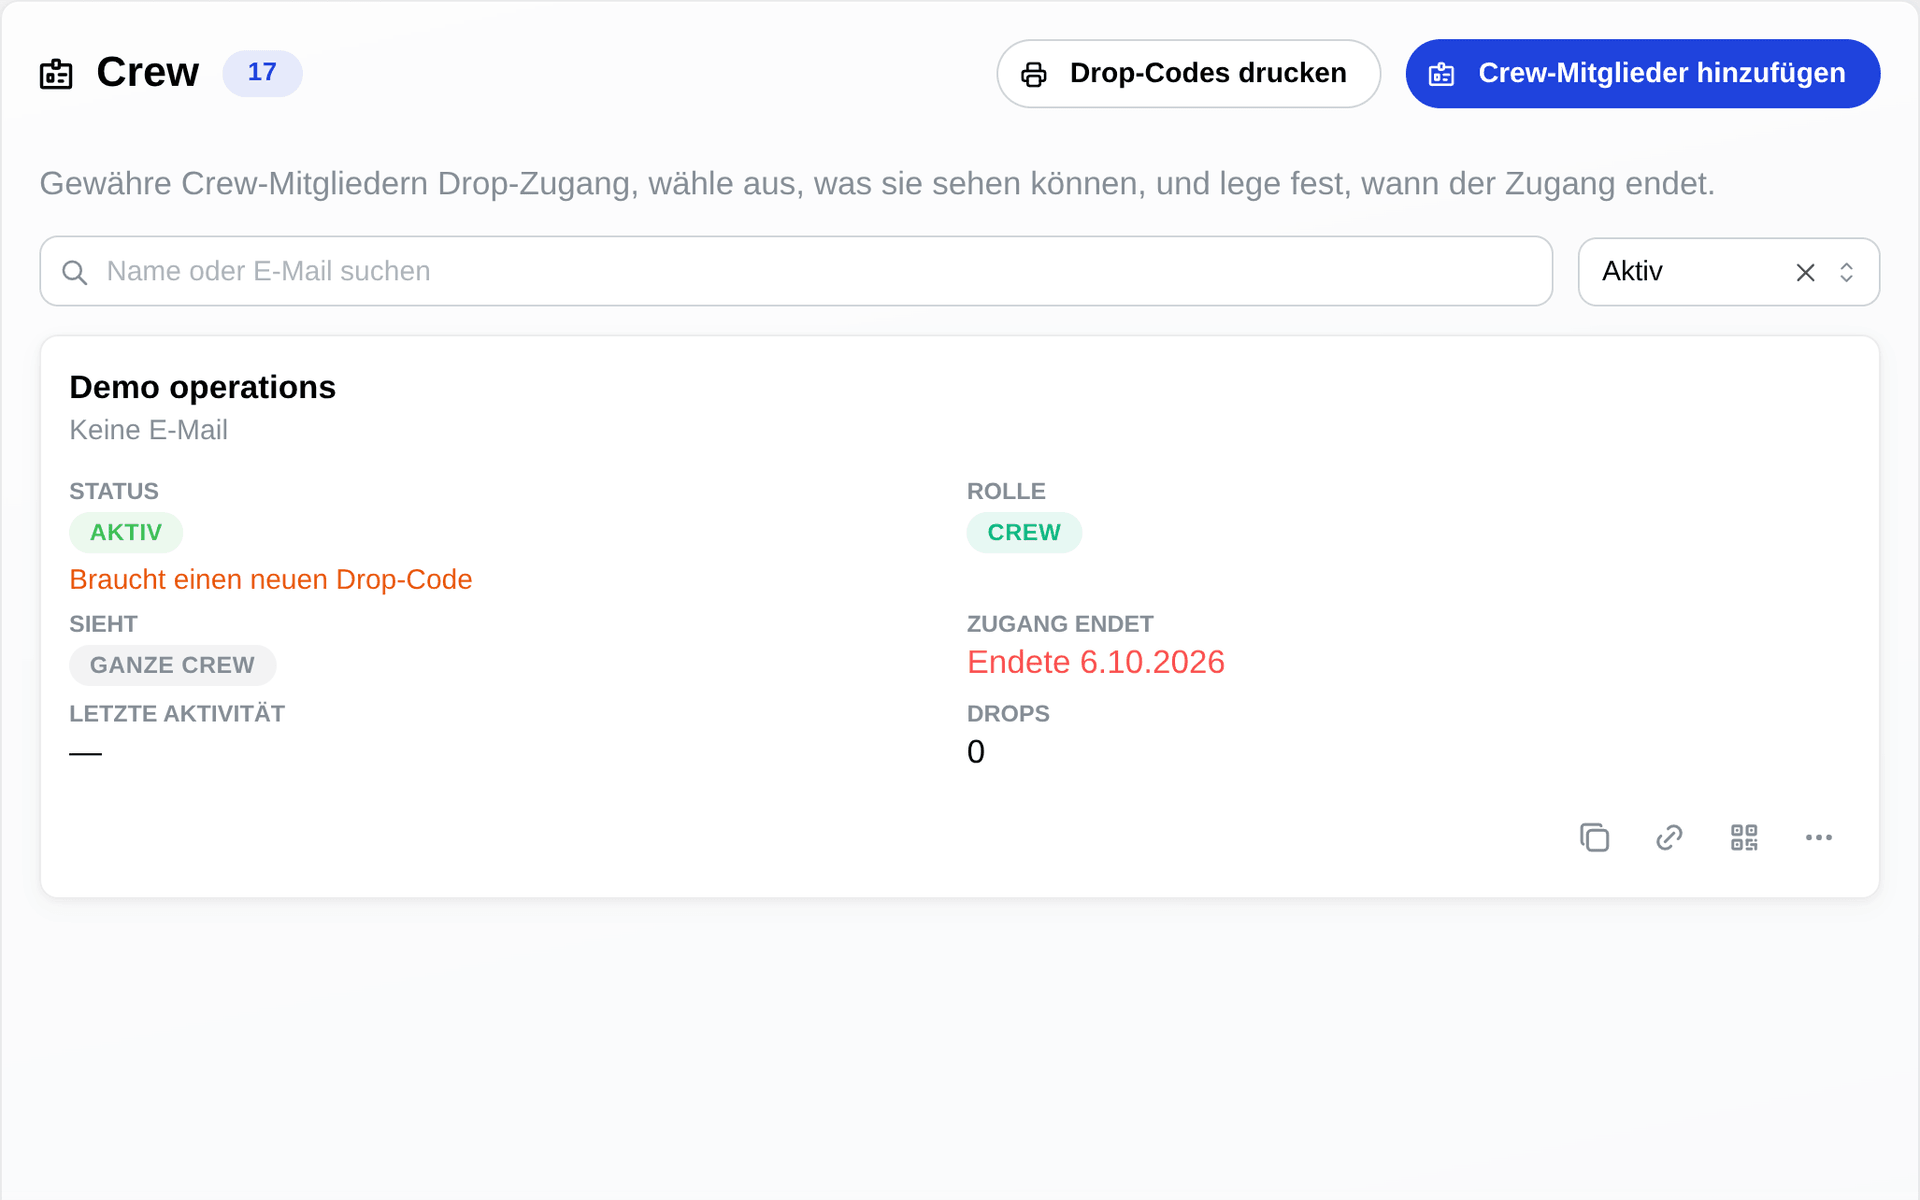
Task: Click Braucht einen neuen Drop-Code warning
Action: [x=270, y=580]
